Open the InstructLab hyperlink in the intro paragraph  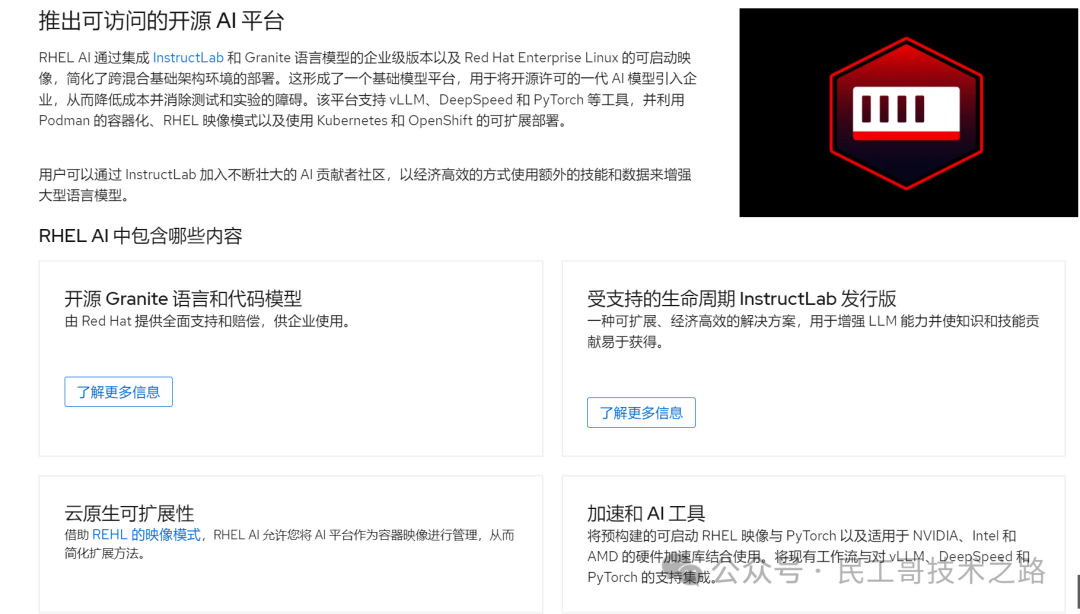pyautogui.click(x=188, y=58)
